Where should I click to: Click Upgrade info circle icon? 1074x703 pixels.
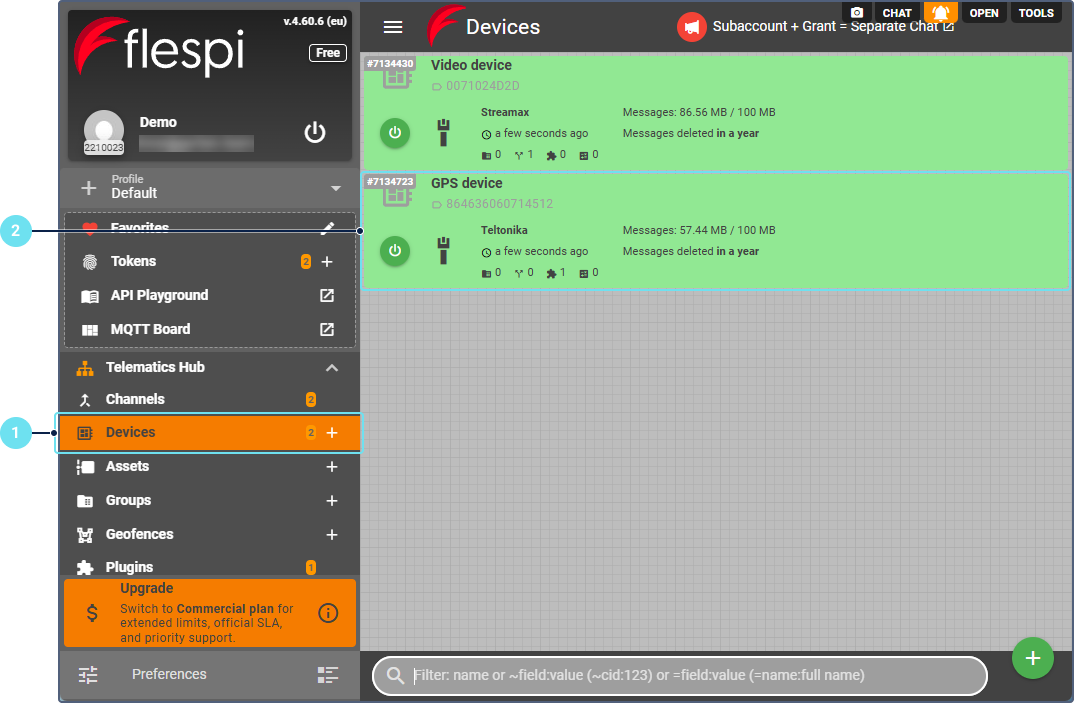[x=328, y=613]
